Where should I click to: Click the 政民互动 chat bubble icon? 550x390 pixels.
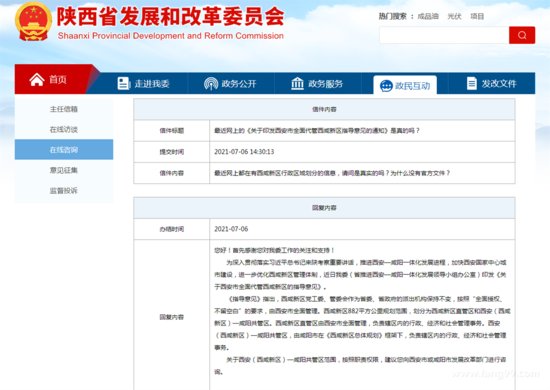[386, 86]
